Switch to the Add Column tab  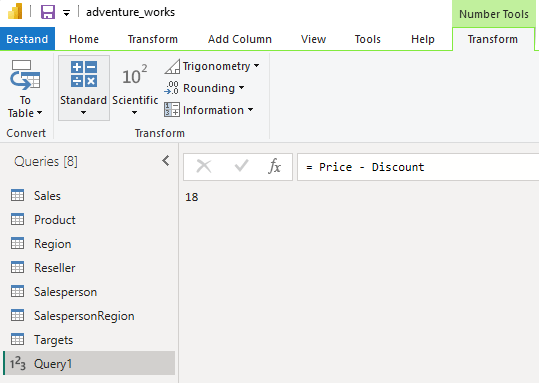(x=240, y=39)
